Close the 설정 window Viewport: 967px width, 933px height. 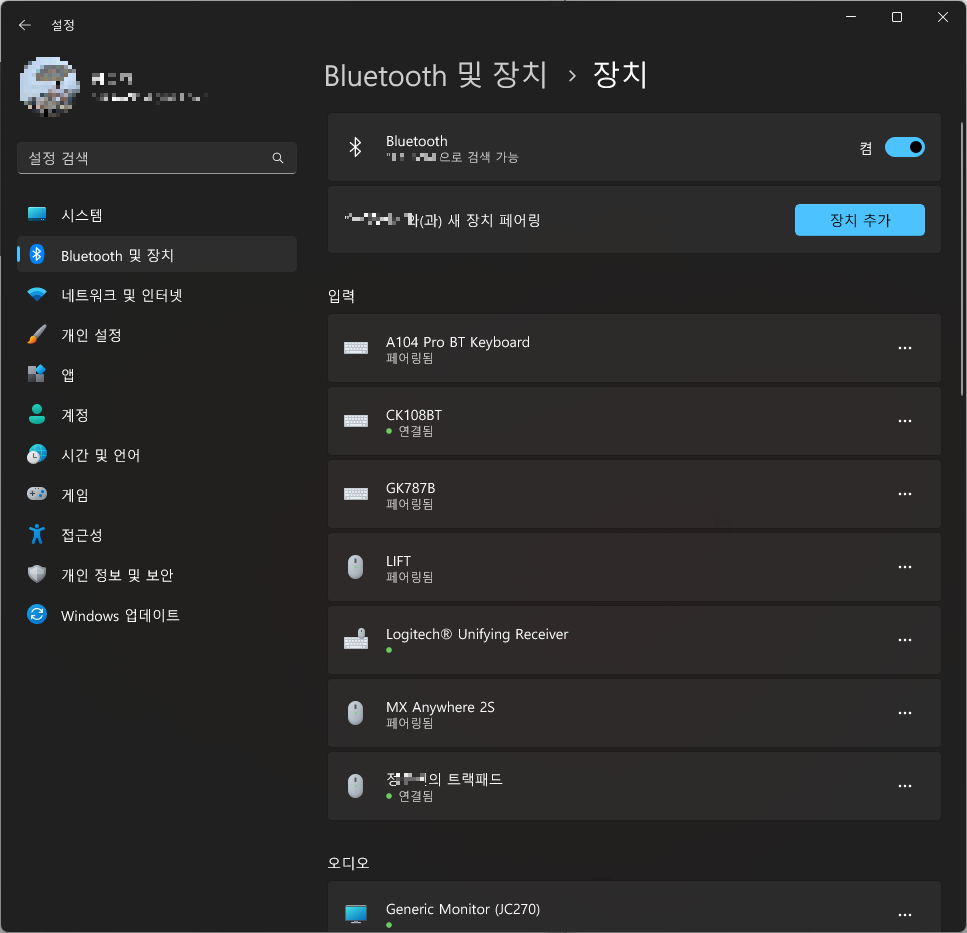(x=942, y=17)
